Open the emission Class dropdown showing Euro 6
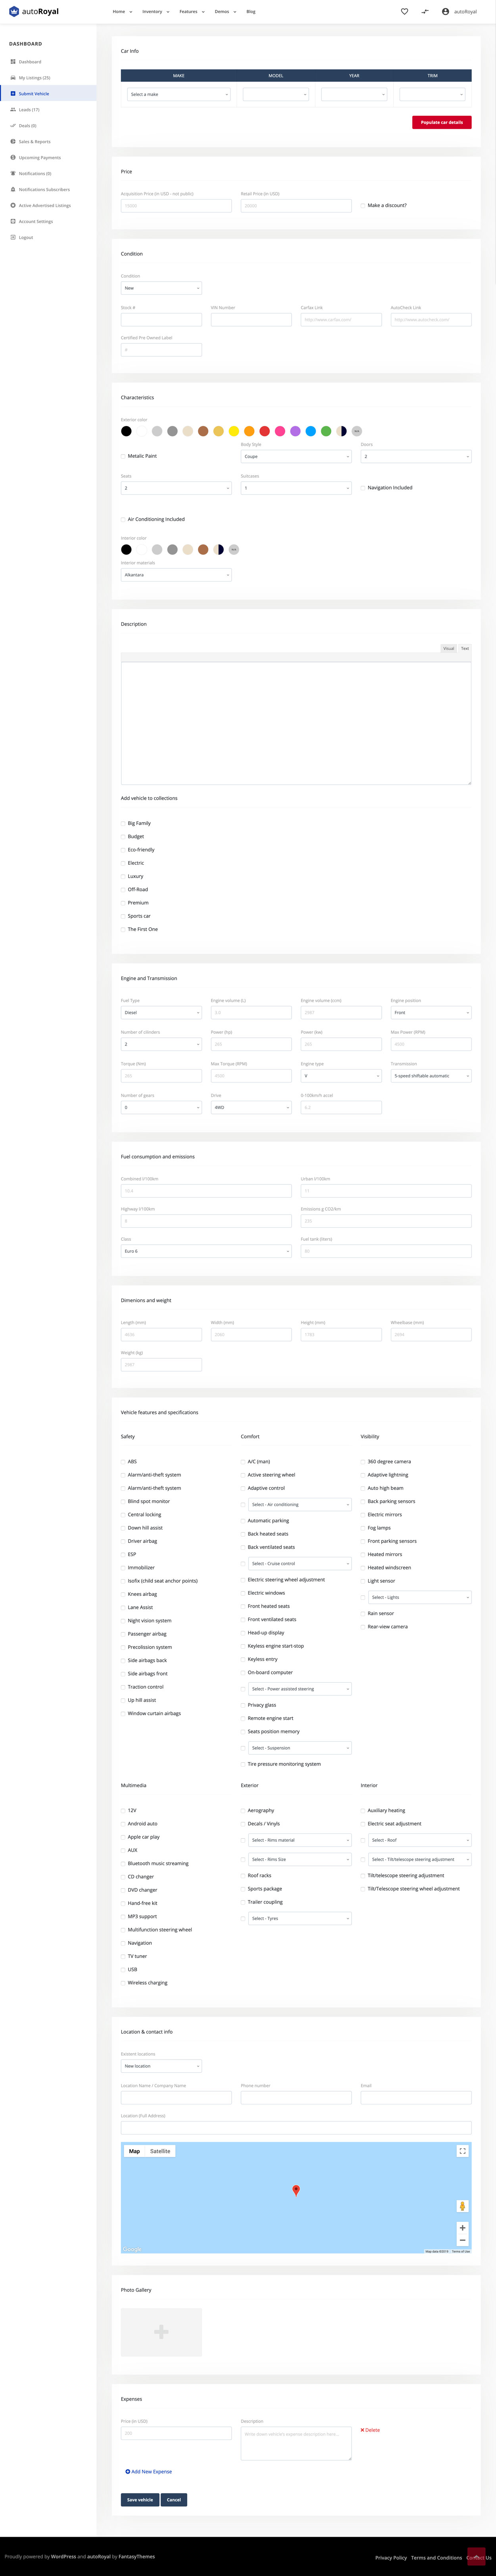The image size is (496, 2576). pyautogui.click(x=206, y=1252)
